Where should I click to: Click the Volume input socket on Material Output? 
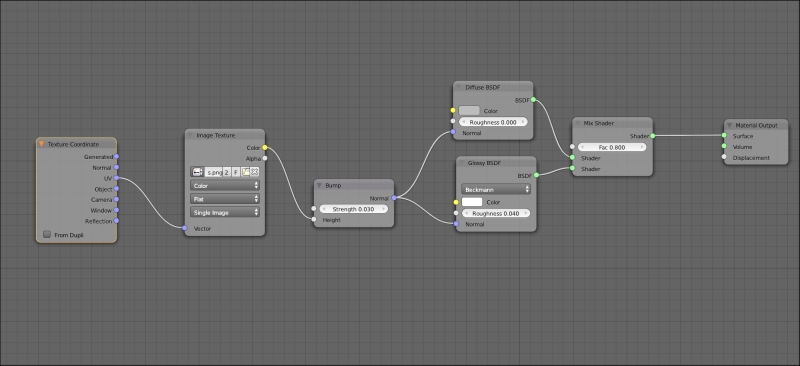724,147
